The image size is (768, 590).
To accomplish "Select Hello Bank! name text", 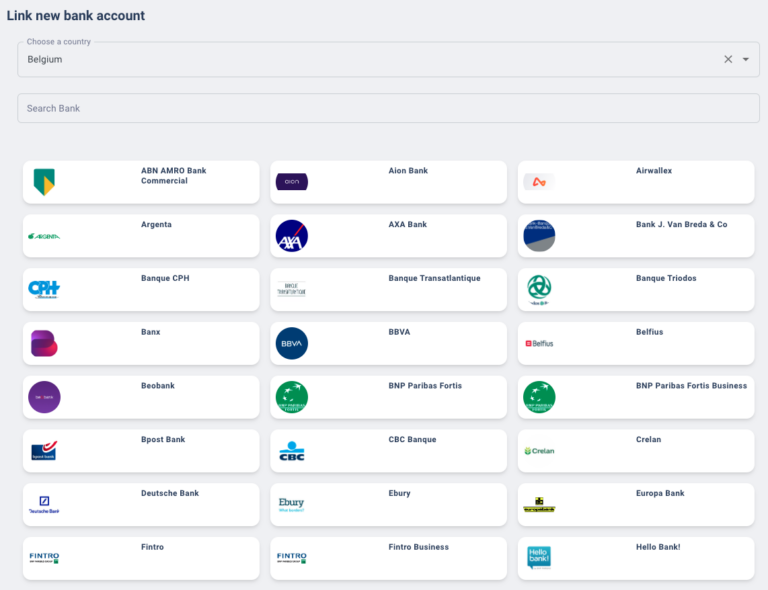I will [x=658, y=547].
